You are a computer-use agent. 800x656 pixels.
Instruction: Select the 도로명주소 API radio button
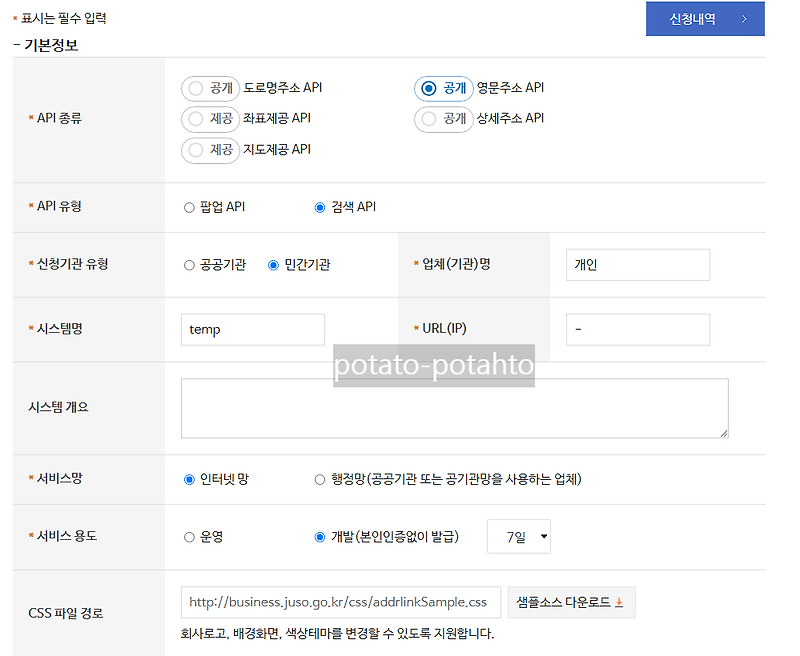point(198,88)
